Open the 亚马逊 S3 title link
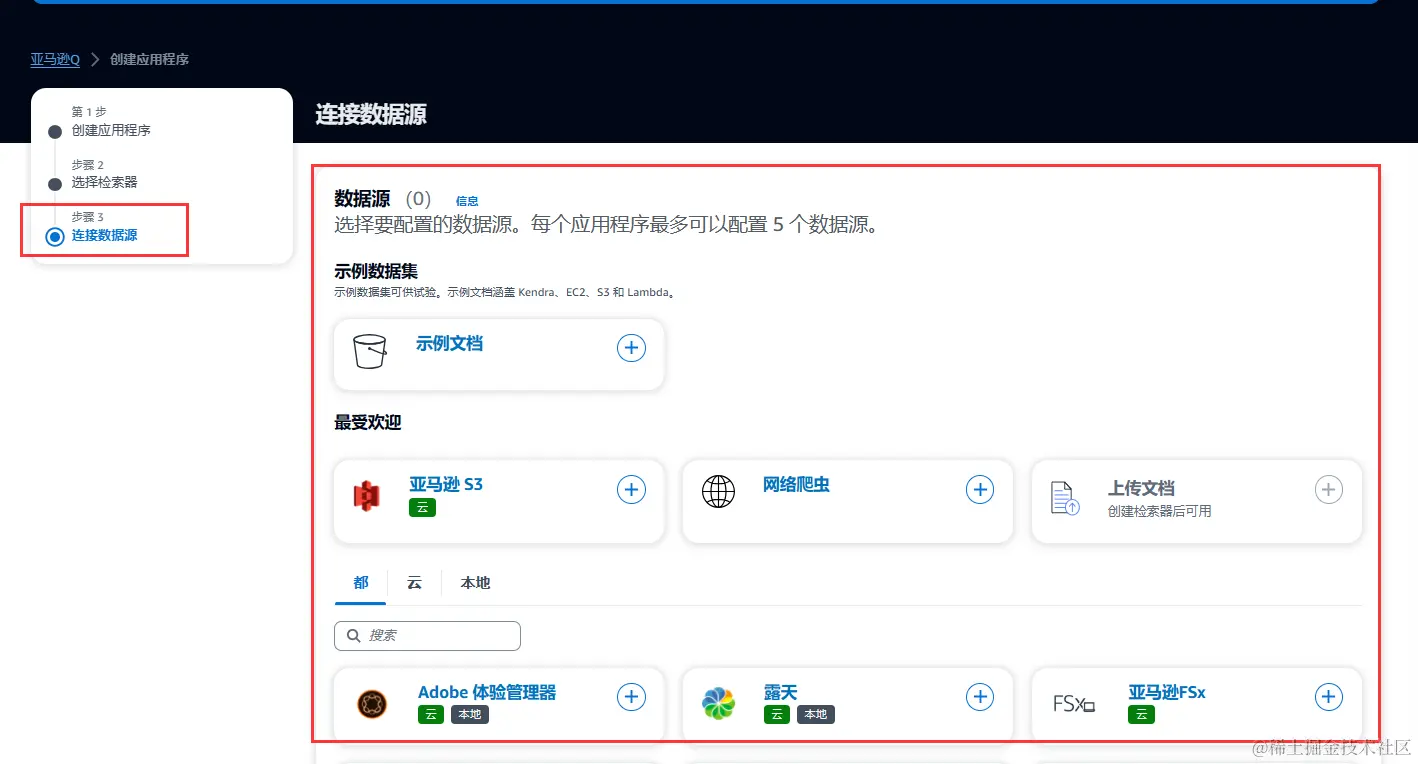 pos(446,484)
